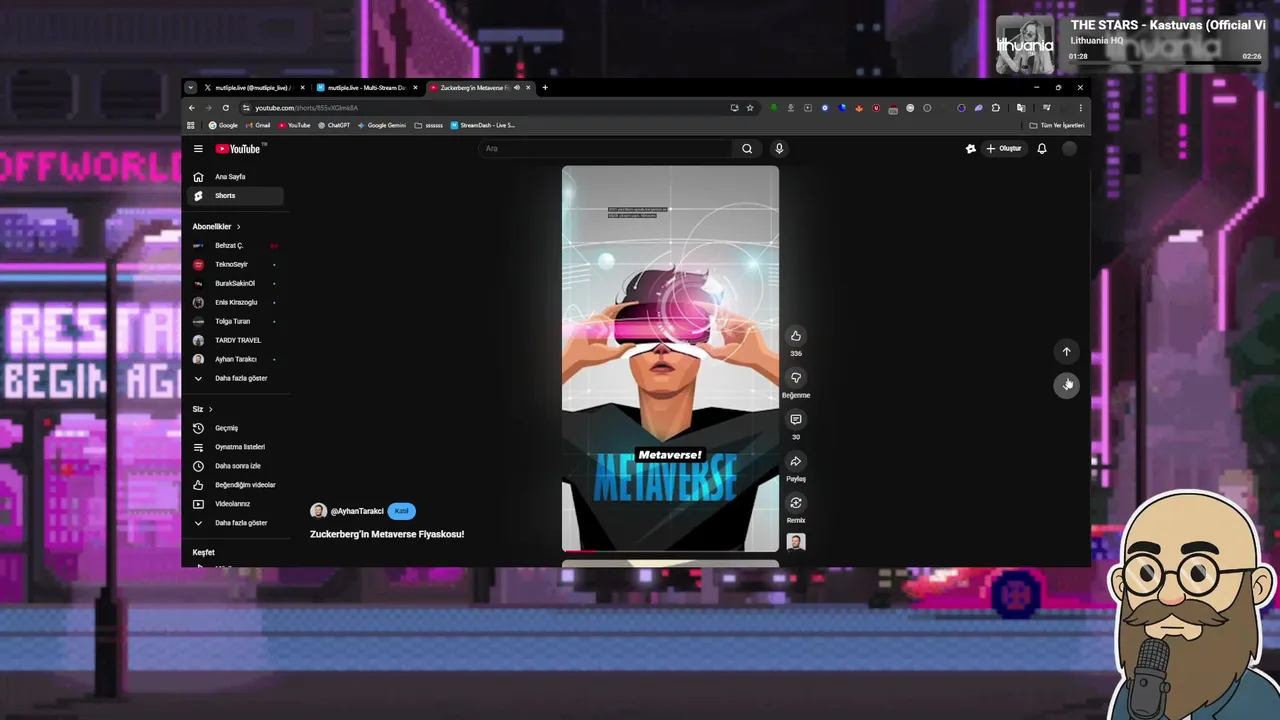
Task: Go forward in the browser
Action: point(208,108)
